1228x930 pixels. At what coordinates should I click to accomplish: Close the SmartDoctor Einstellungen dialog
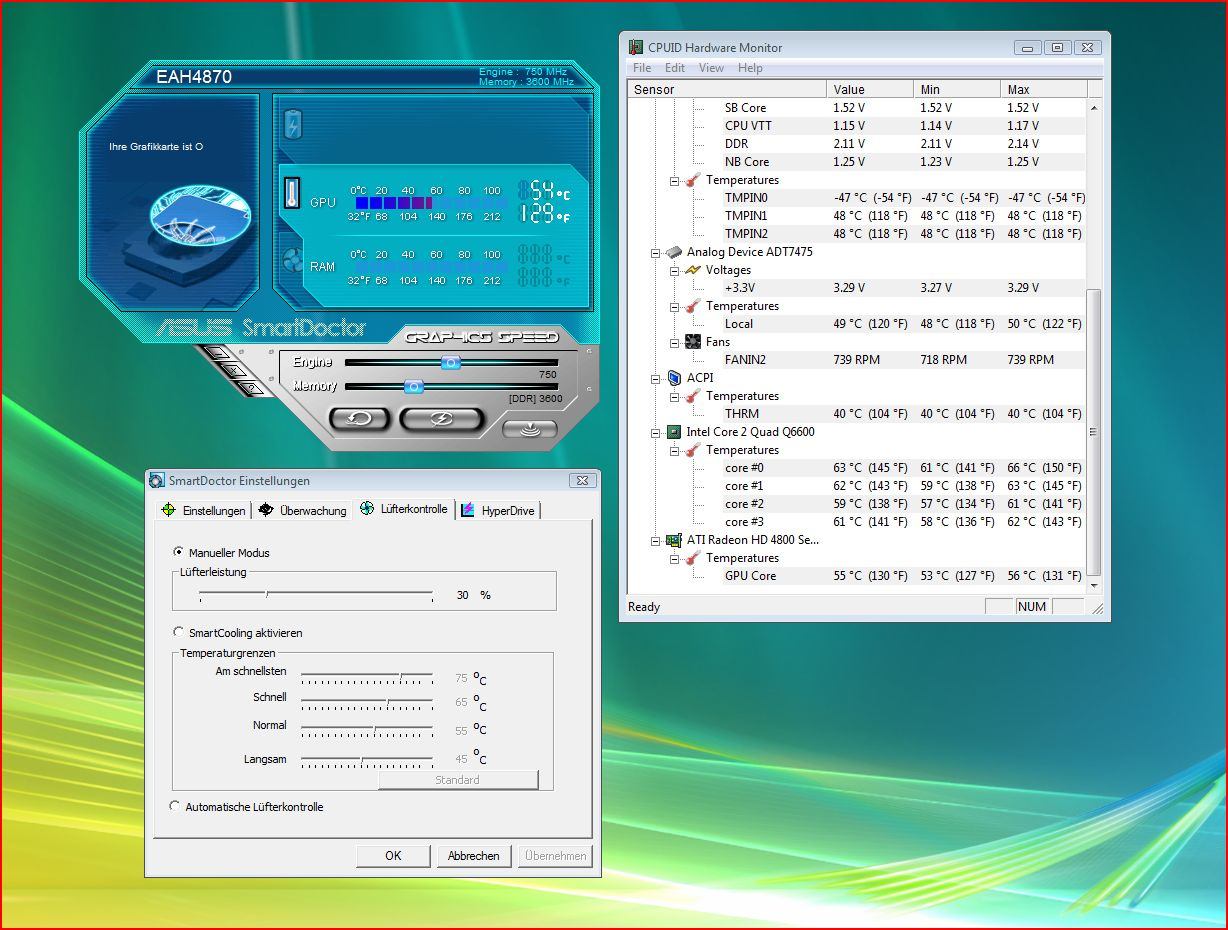(x=582, y=480)
